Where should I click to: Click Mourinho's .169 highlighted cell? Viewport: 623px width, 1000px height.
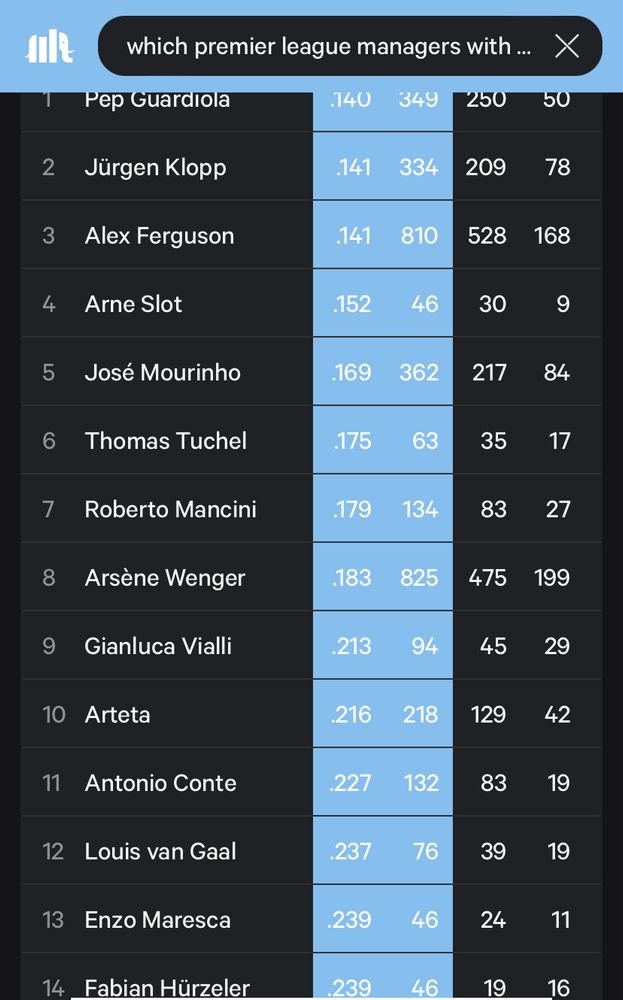pyautogui.click(x=351, y=372)
